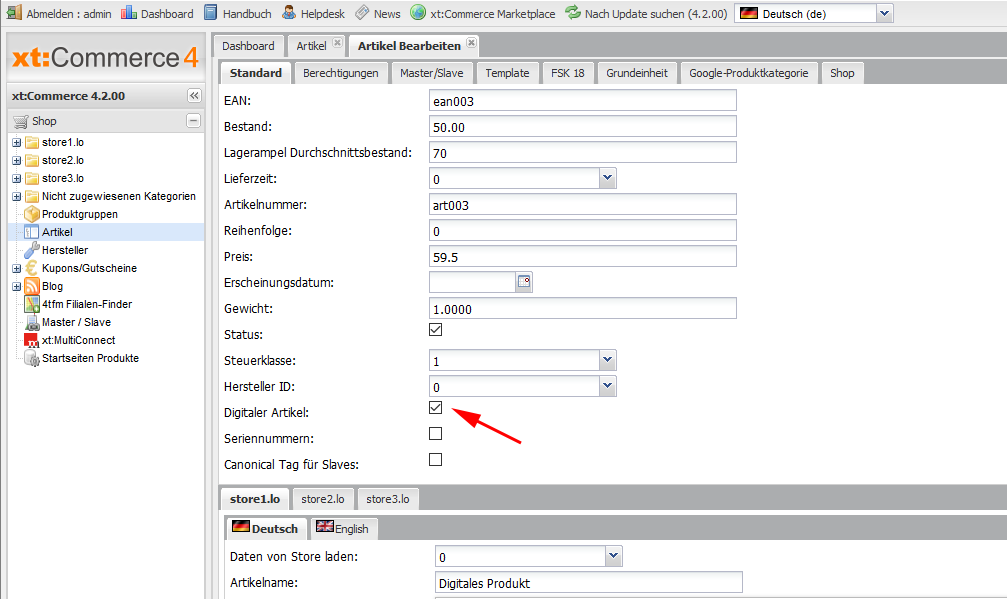Click into the Artikelnummer input field
The height and width of the screenshot is (599, 1007).
coord(582,205)
